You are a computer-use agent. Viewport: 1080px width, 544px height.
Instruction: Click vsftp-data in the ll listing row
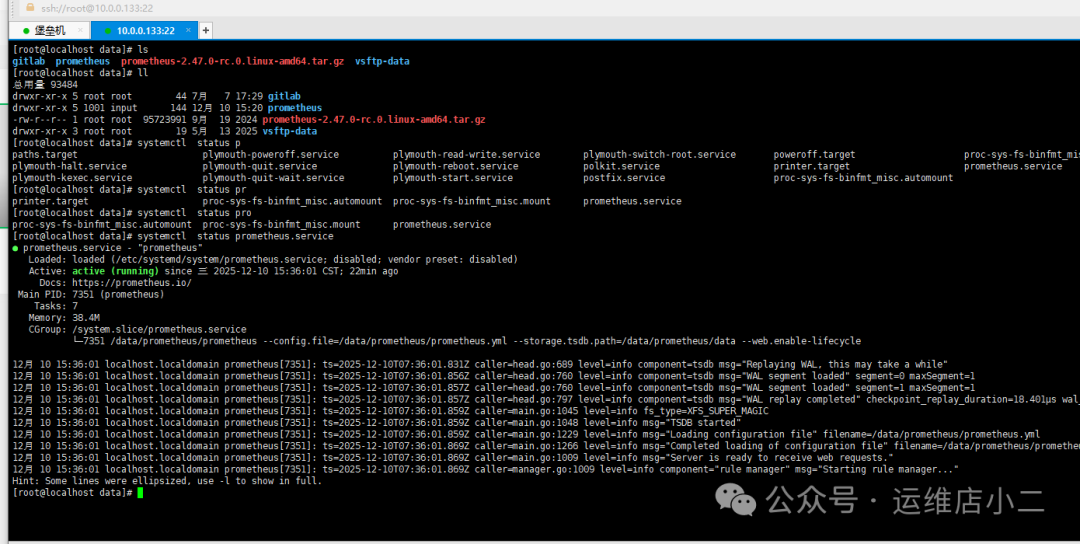[289, 132]
